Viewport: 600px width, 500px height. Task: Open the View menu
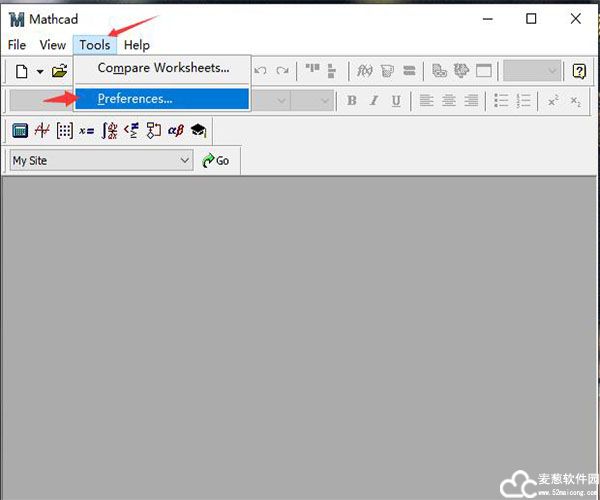[x=53, y=45]
